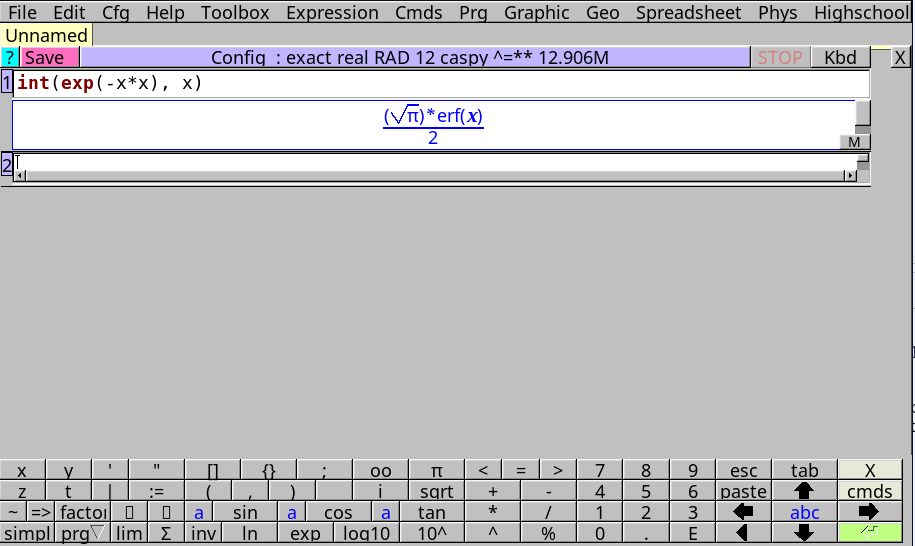
Task: Click the right arrow key below cmds
Action: 869,512
